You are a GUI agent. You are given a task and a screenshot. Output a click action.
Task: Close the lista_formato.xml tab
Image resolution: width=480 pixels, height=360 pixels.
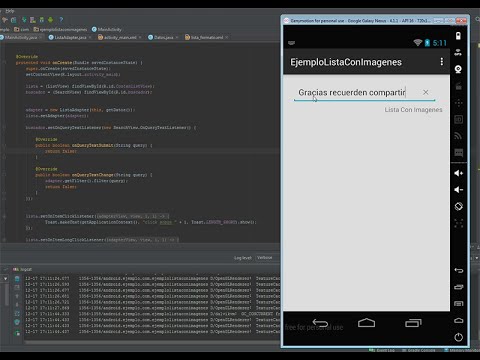click(x=227, y=37)
